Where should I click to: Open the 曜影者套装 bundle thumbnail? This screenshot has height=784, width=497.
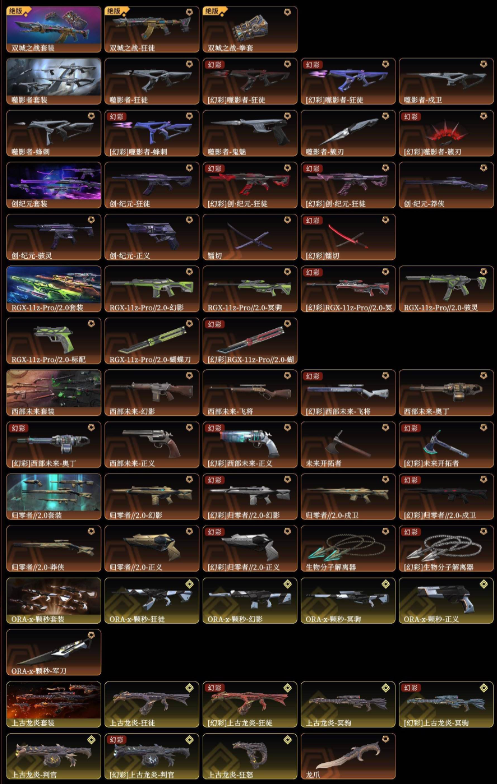[x=54, y=82]
